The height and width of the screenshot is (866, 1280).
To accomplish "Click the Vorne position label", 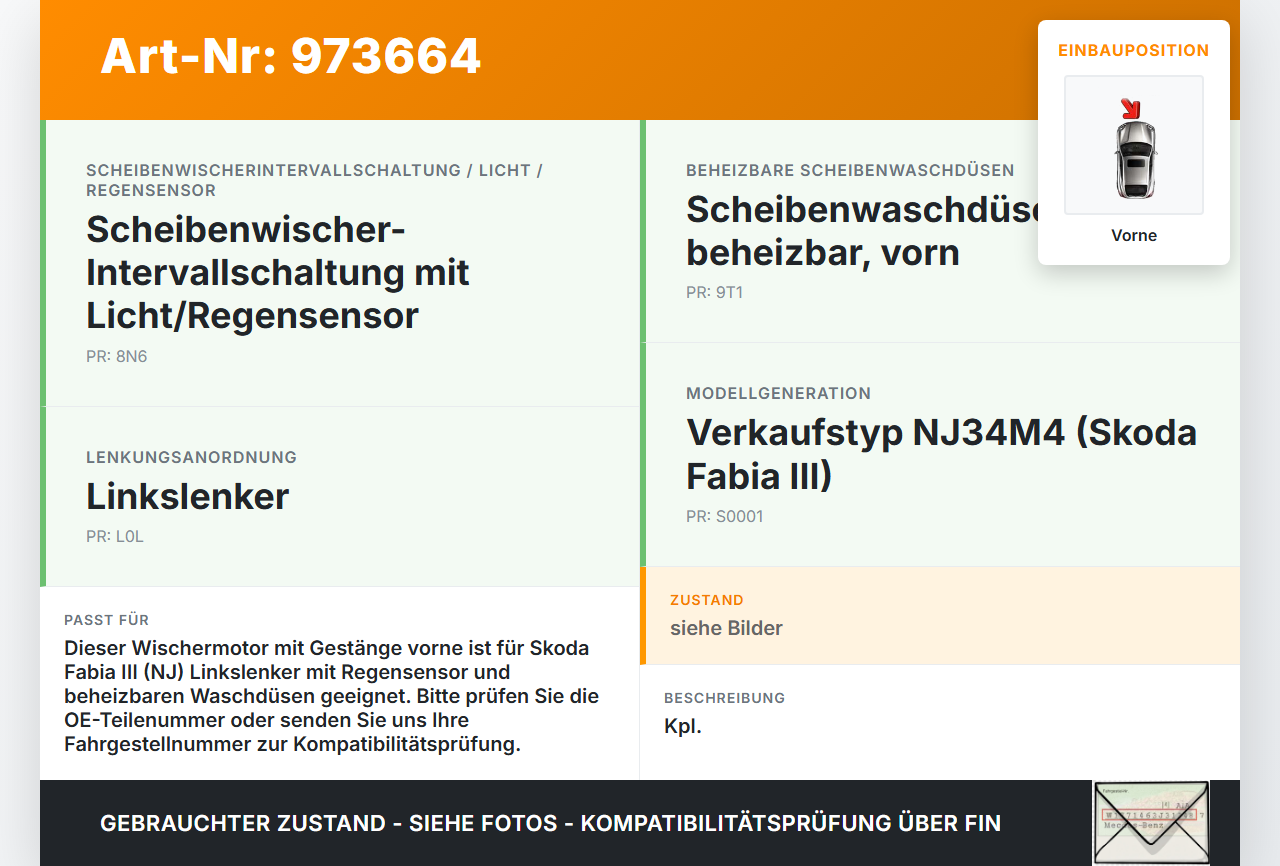I will (1133, 235).
